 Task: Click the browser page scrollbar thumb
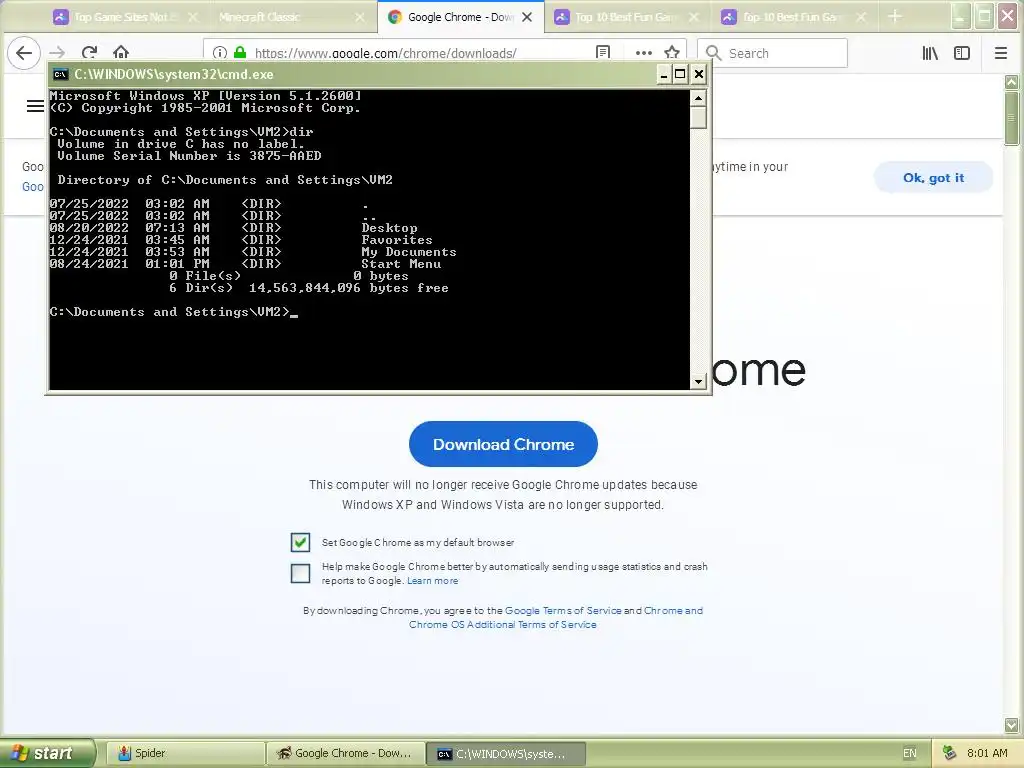(1012, 118)
